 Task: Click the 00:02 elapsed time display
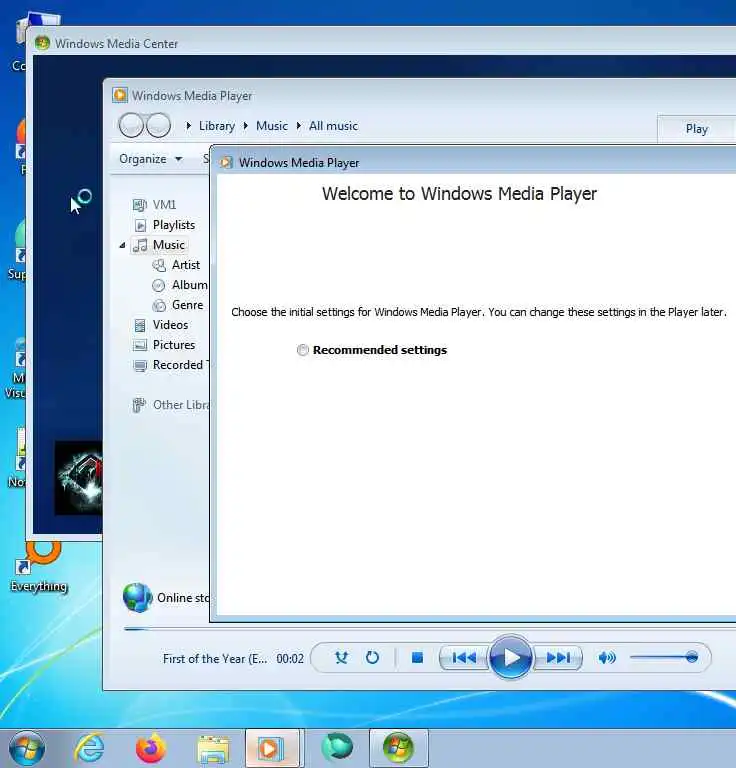point(290,659)
